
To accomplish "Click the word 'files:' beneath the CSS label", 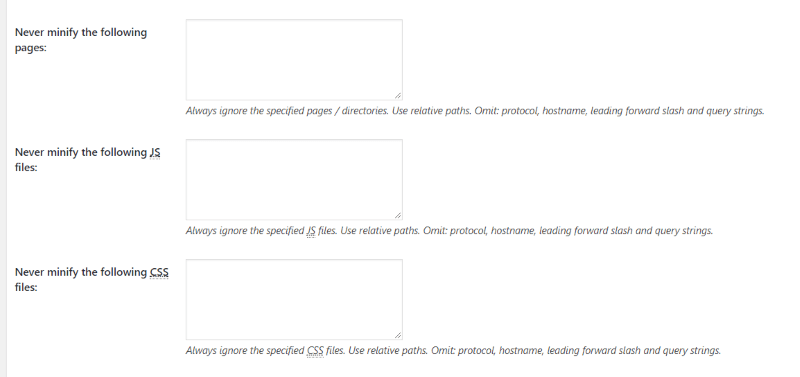I will coord(26,287).
